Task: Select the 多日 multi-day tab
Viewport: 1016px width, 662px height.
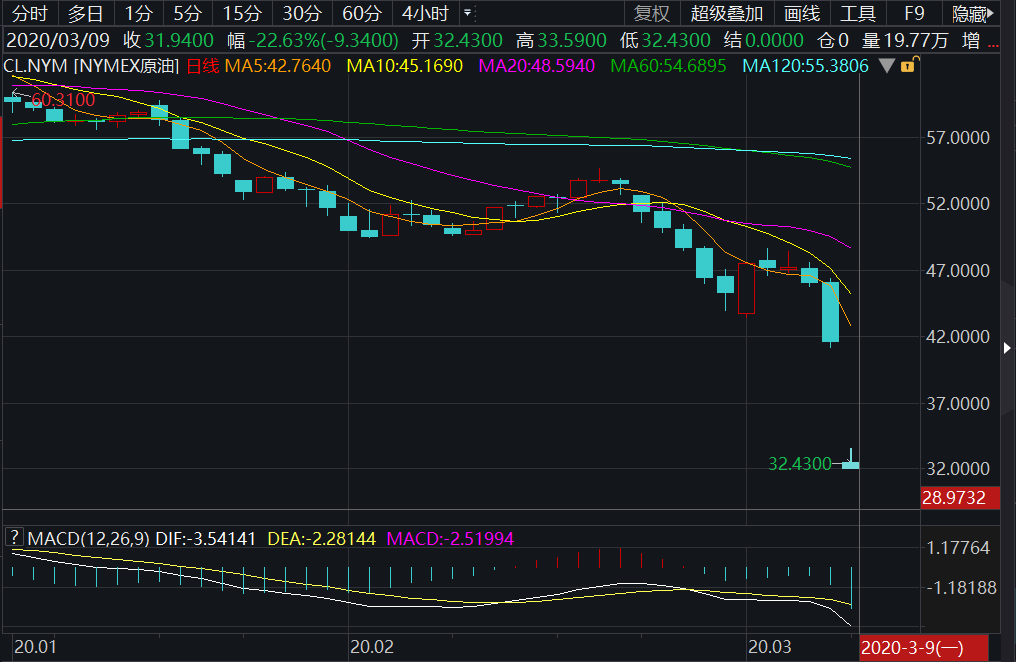Action: [85, 13]
